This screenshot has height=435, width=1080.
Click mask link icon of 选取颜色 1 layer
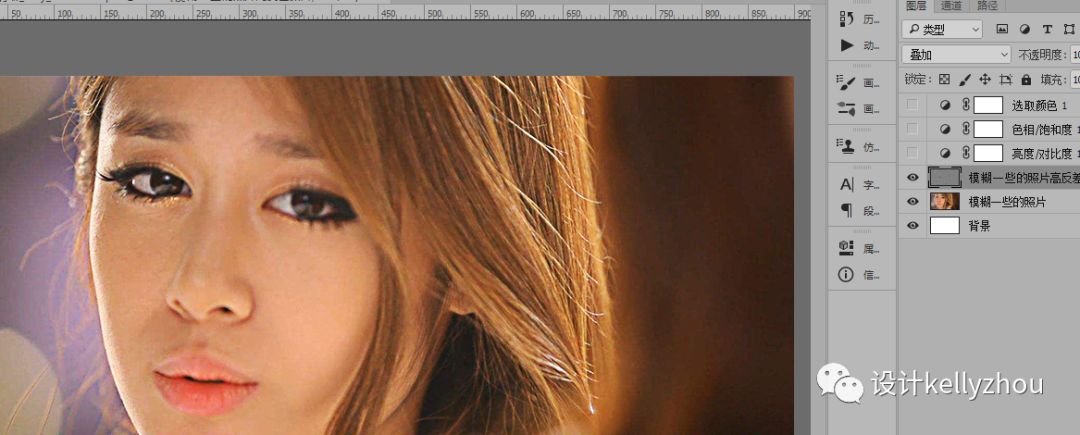966,105
